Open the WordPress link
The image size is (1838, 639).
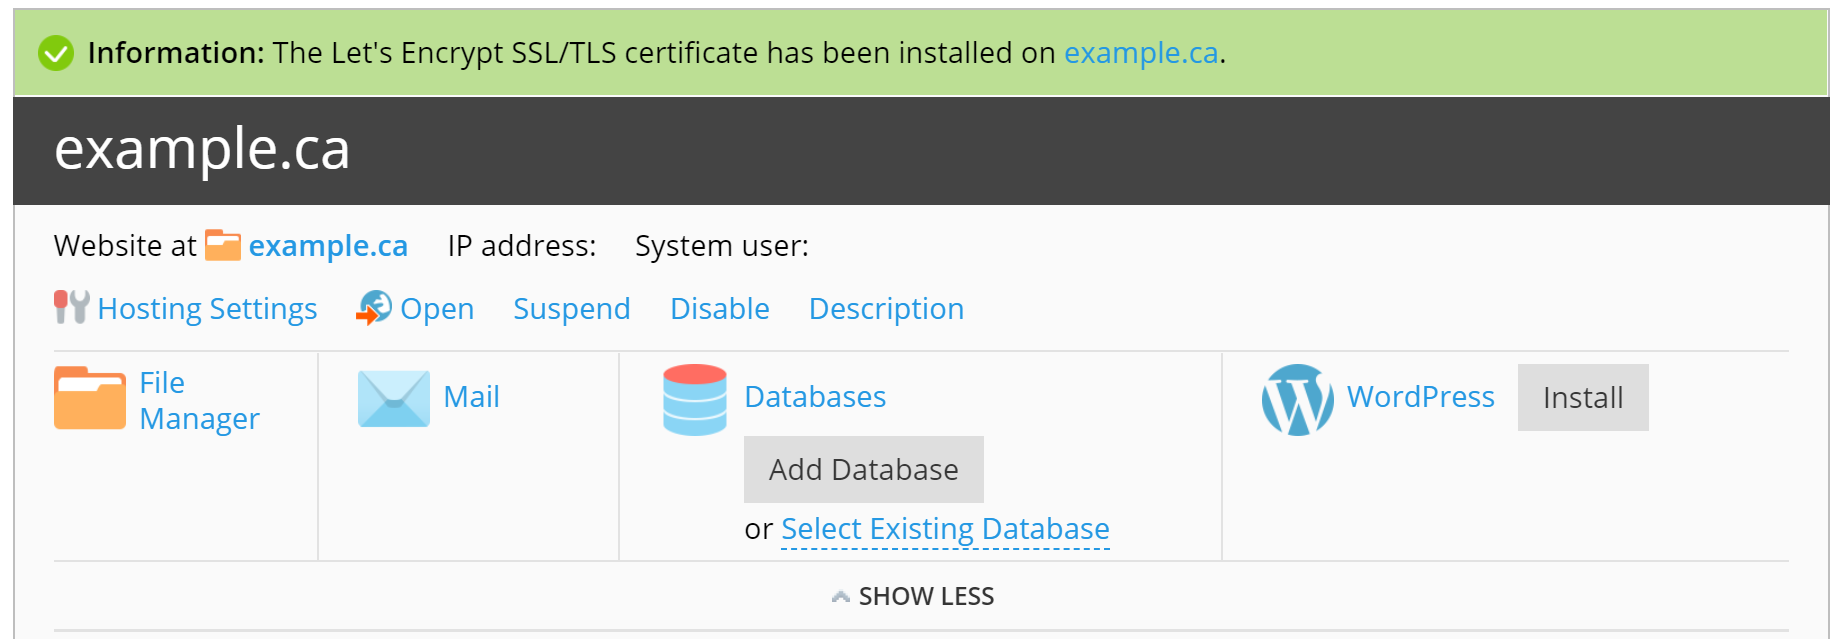point(1421,397)
